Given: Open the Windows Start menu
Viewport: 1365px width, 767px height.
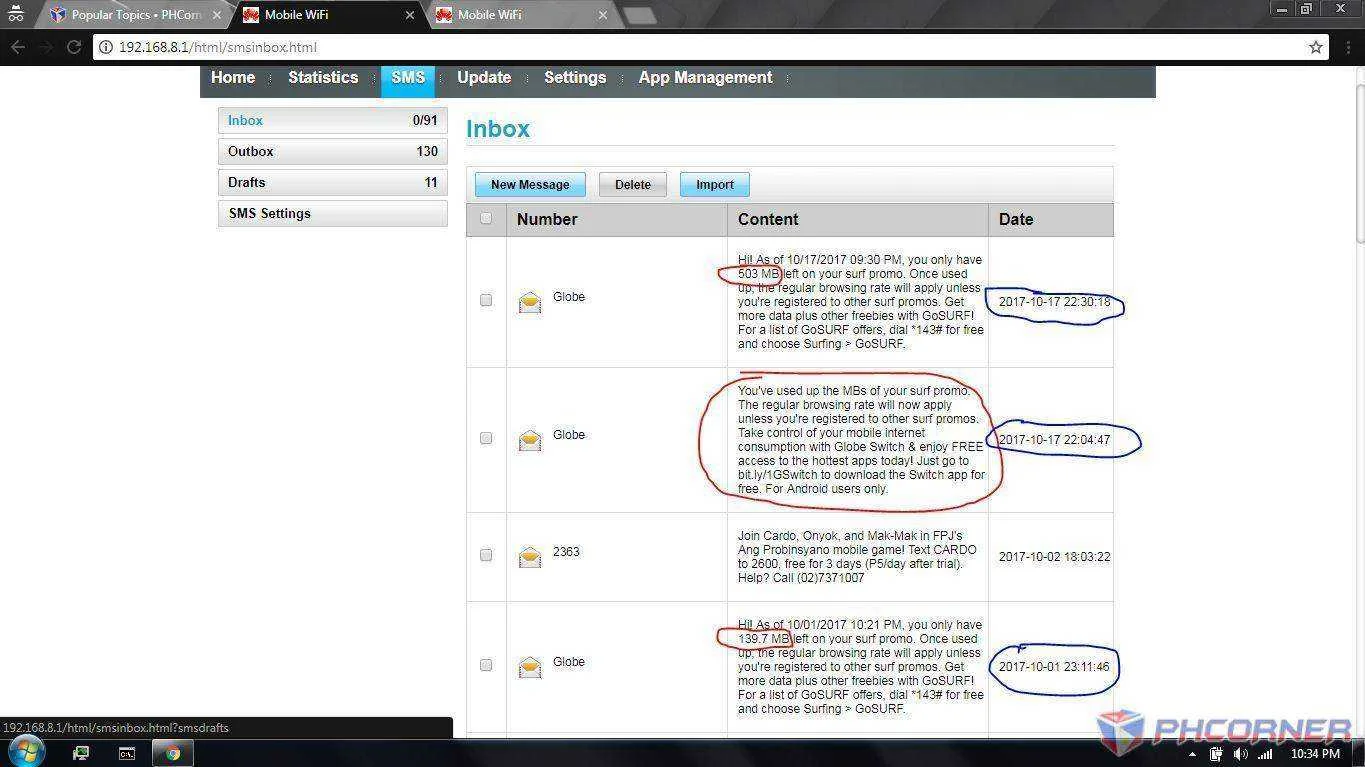Looking at the screenshot, I should tap(25, 752).
